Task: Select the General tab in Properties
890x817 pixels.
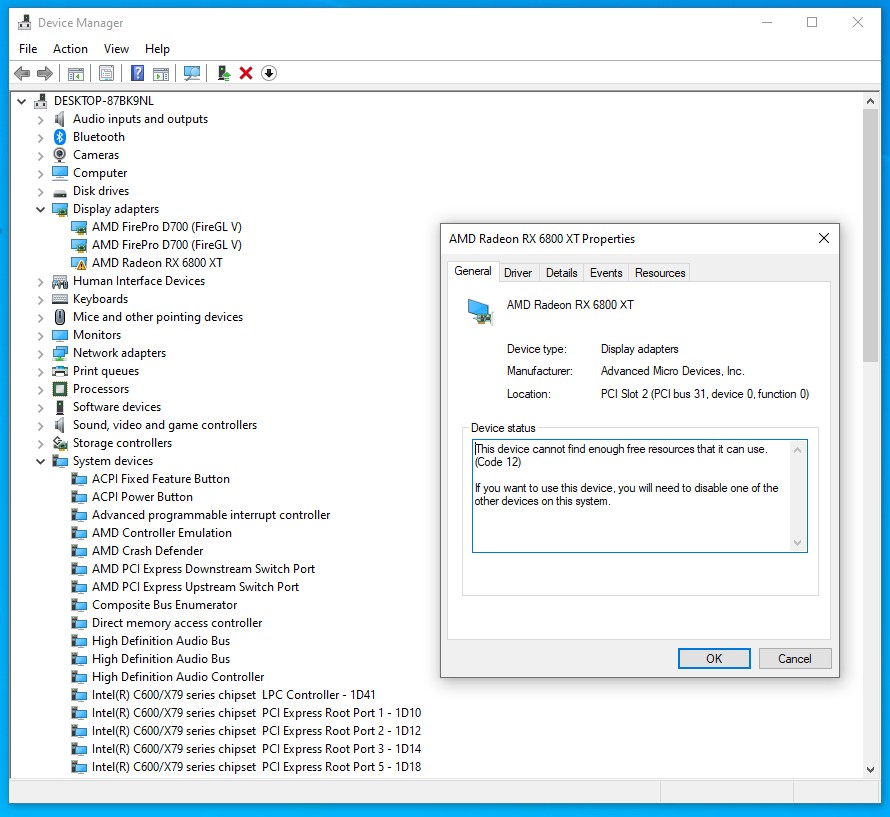Action: tap(473, 271)
